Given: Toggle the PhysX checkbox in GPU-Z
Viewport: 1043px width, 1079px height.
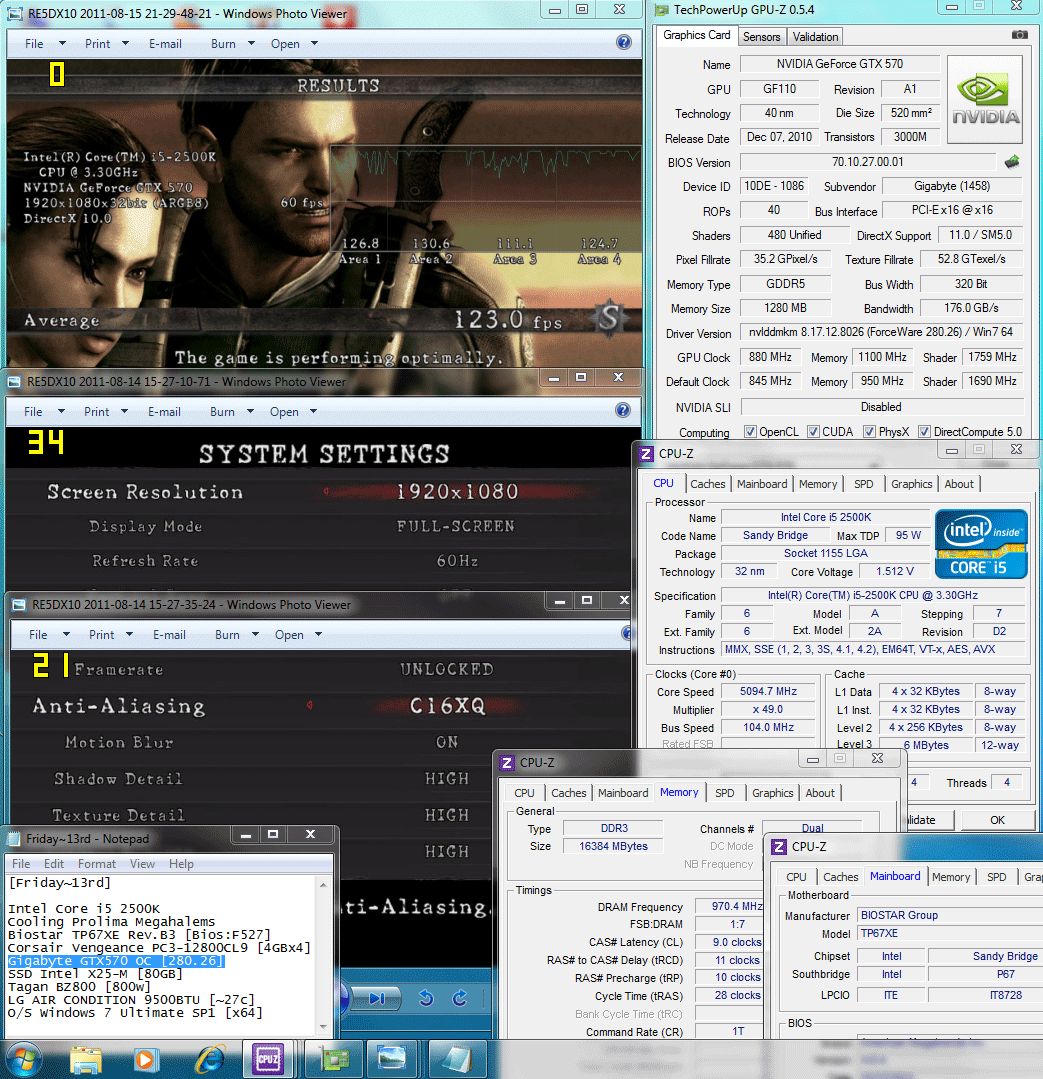Looking at the screenshot, I should click(x=870, y=431).
